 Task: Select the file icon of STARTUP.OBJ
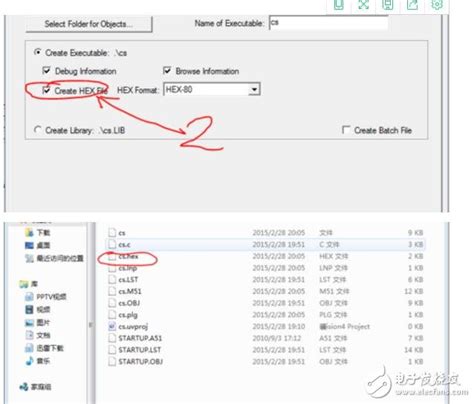112,361
